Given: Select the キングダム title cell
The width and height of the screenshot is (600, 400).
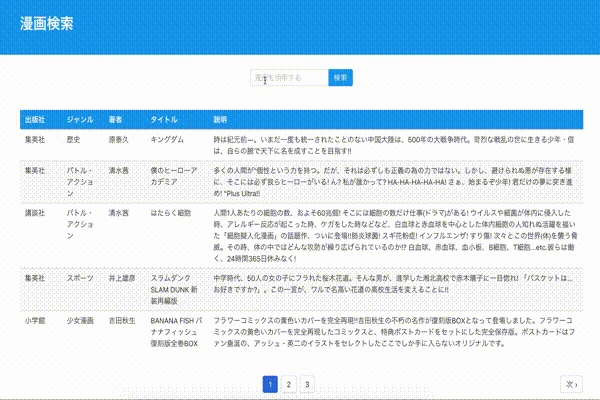Looking at the screenshot, I should 167,140.
